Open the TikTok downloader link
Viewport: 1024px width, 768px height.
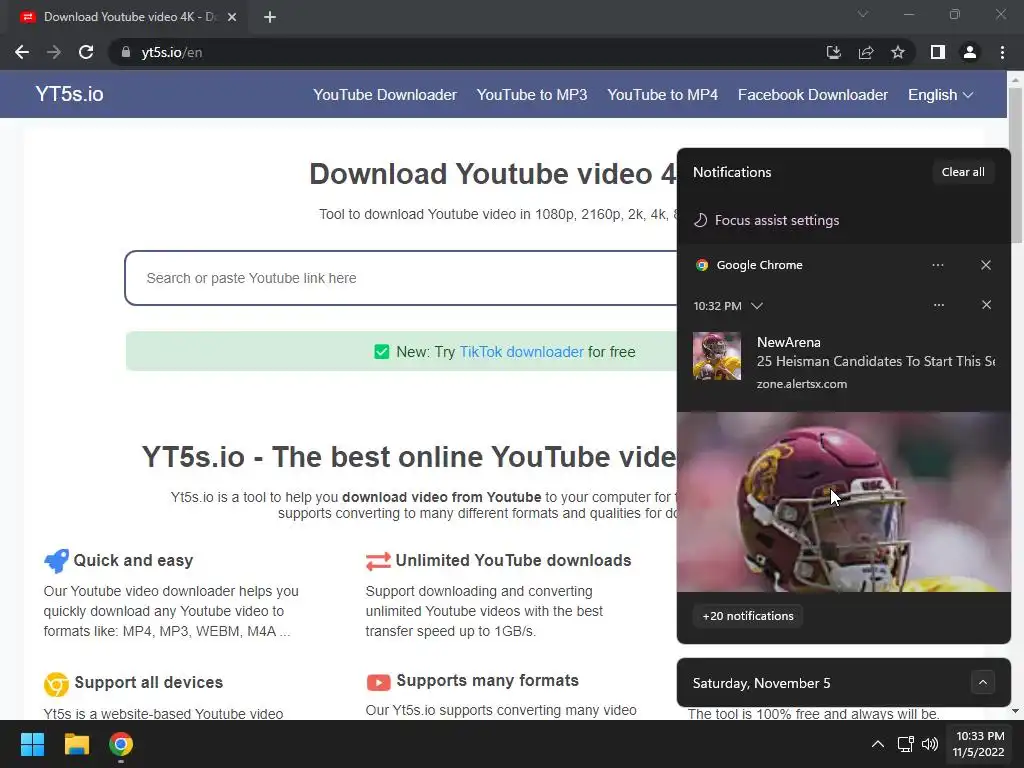(x=521, y=351)
